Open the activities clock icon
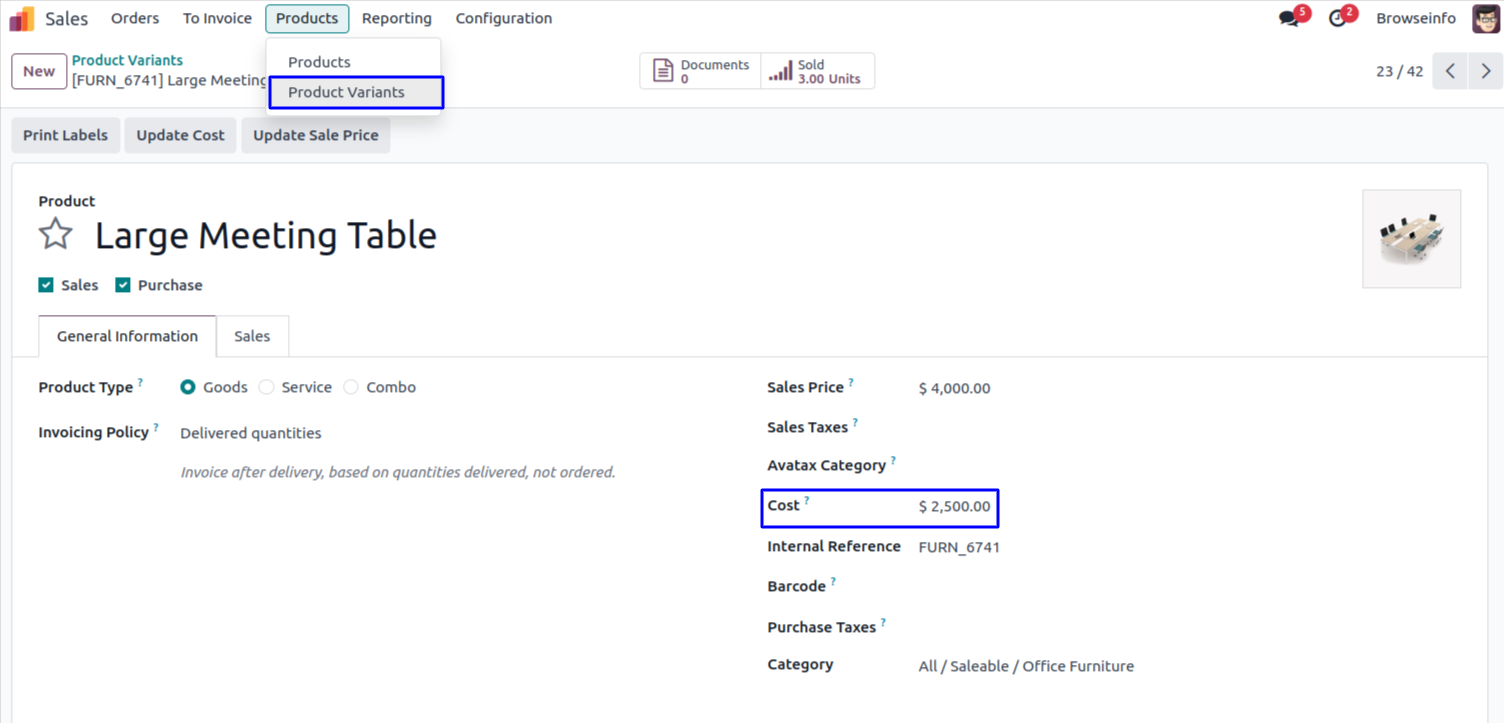This screenshot has width=1504, height=723. tap(1337, 19)
